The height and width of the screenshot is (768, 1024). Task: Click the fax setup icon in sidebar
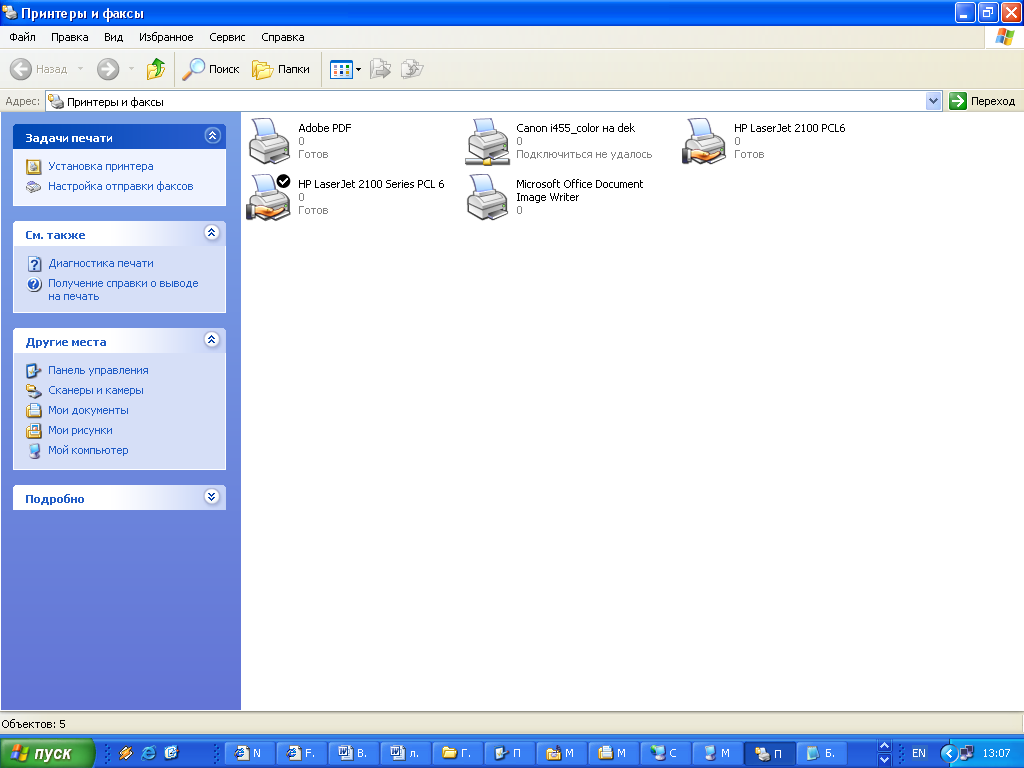[34, 187]
